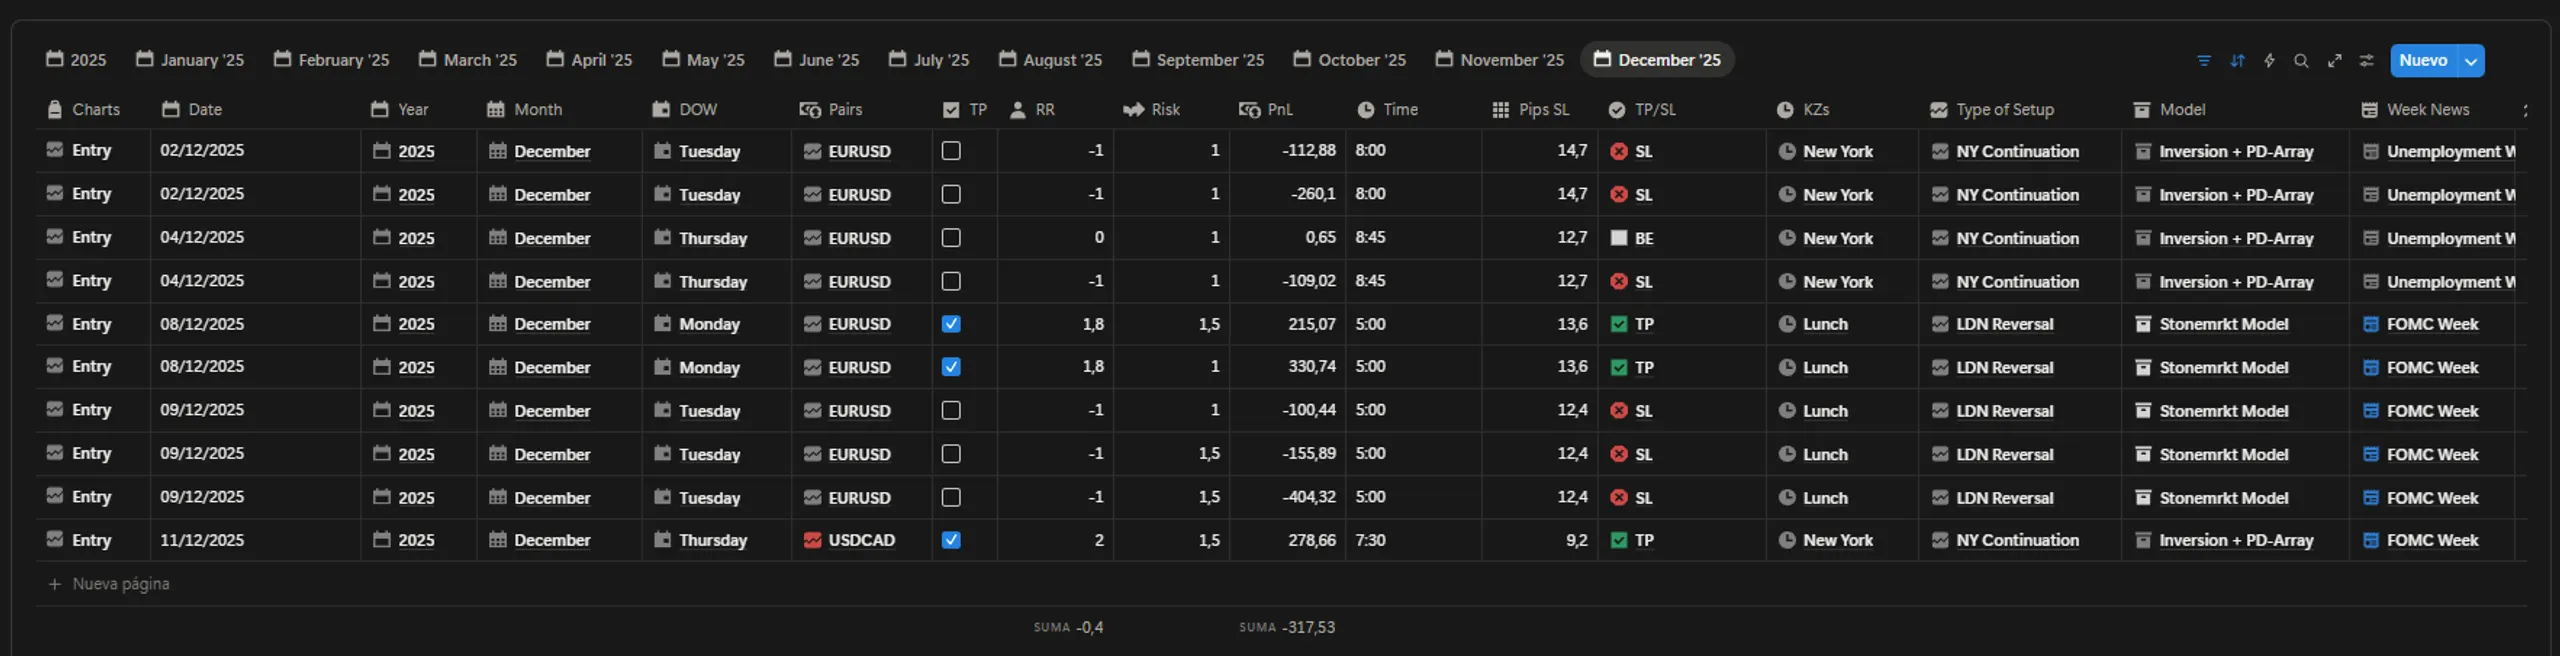The width and height of the screenshot is (2560, 656).
Task: Click the red SL icon in the -404,32 row
Action: click(1618, 497)
